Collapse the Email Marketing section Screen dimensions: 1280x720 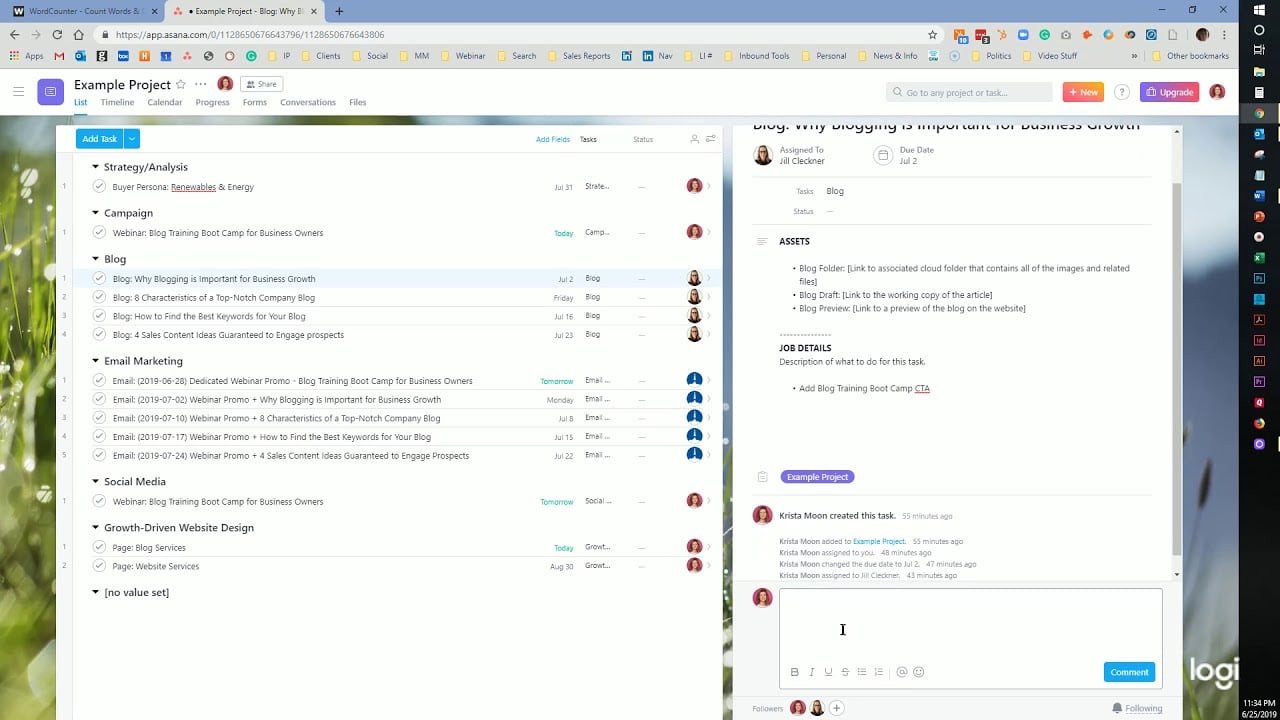[x=96, y=361]
